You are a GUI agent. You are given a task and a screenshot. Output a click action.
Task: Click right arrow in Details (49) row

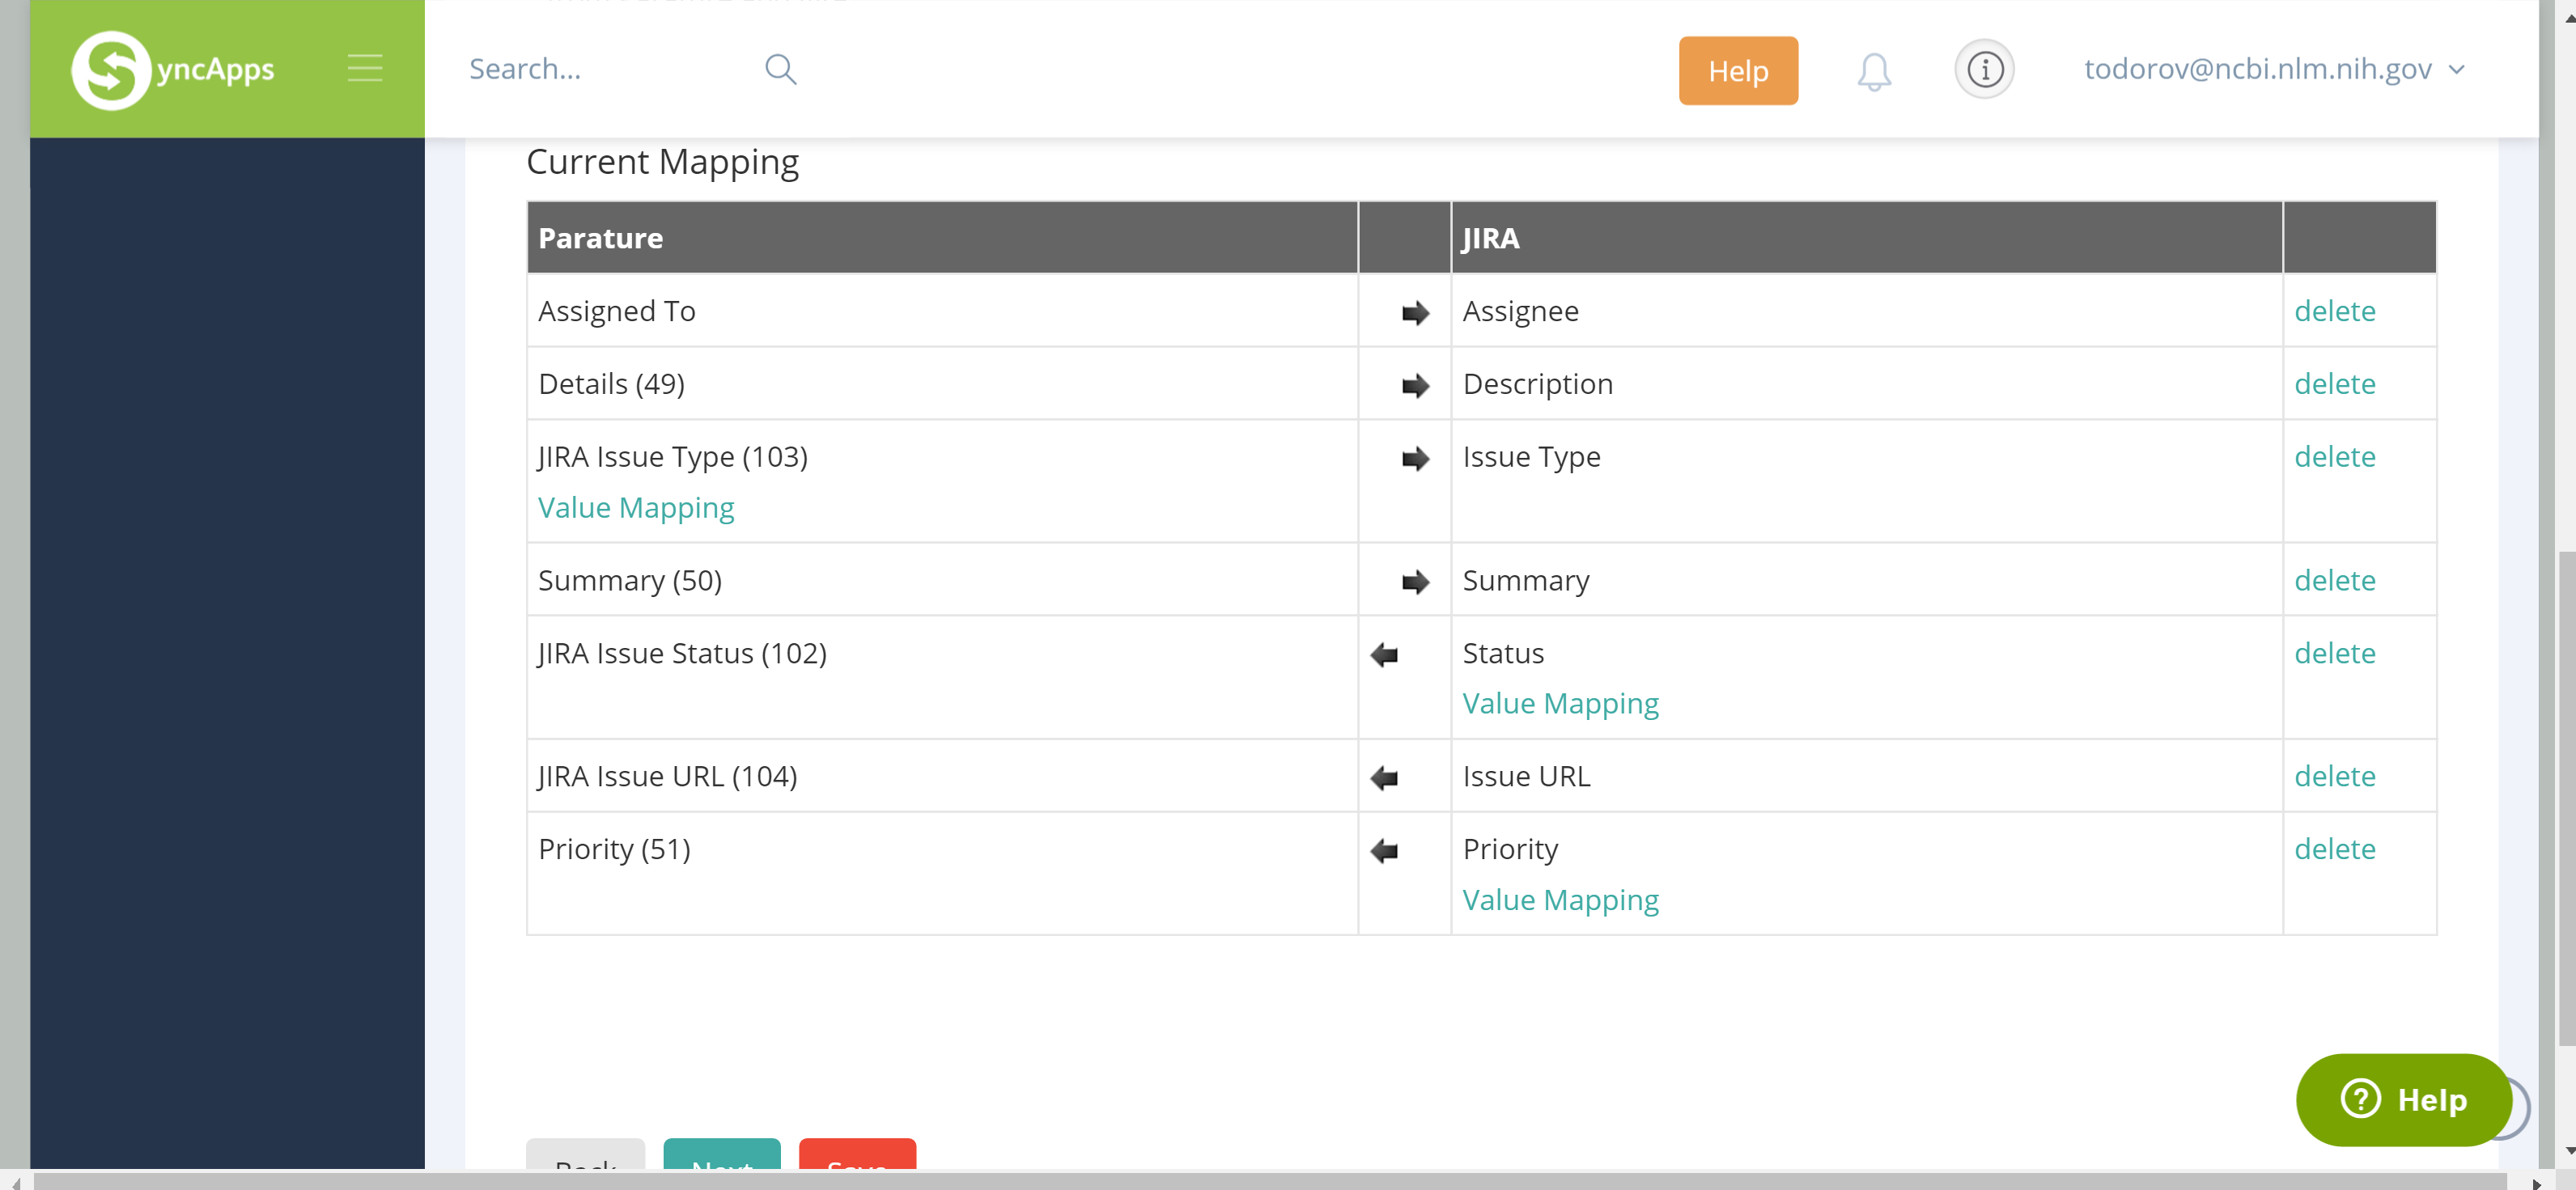point(1415,386)
